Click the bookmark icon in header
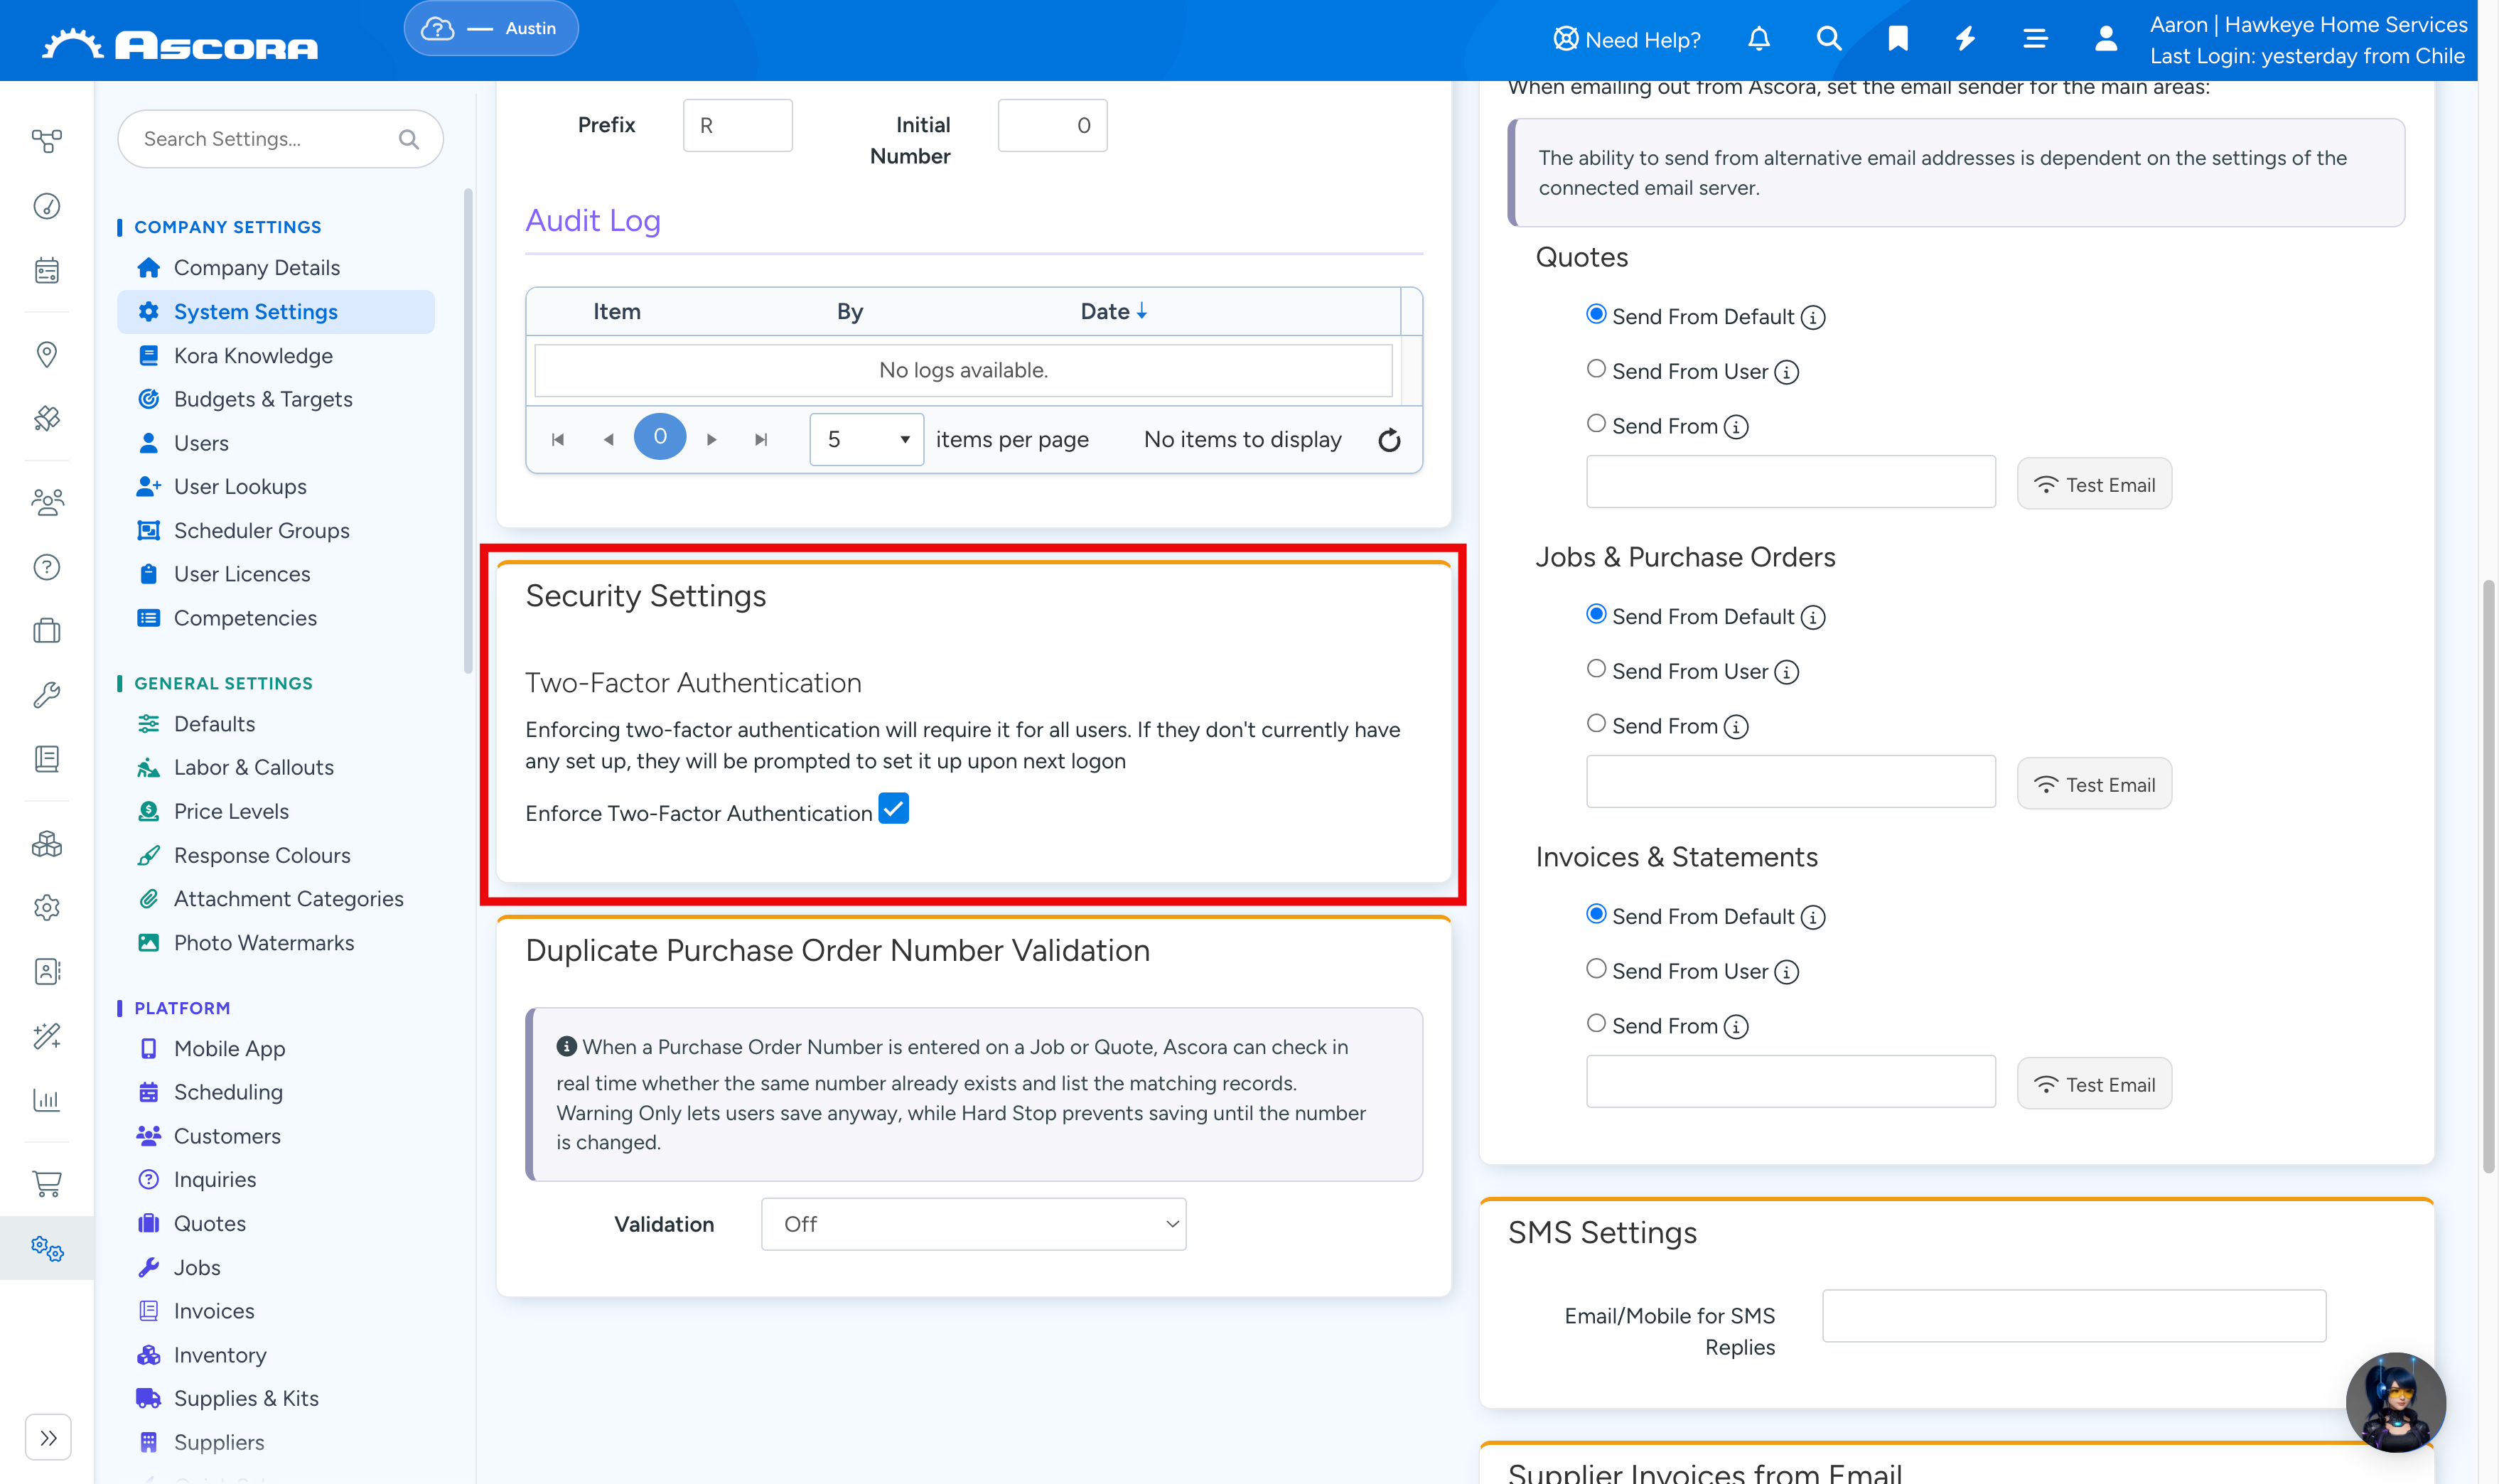Screen dimensions: 2499x1484 pos(1897,39)
